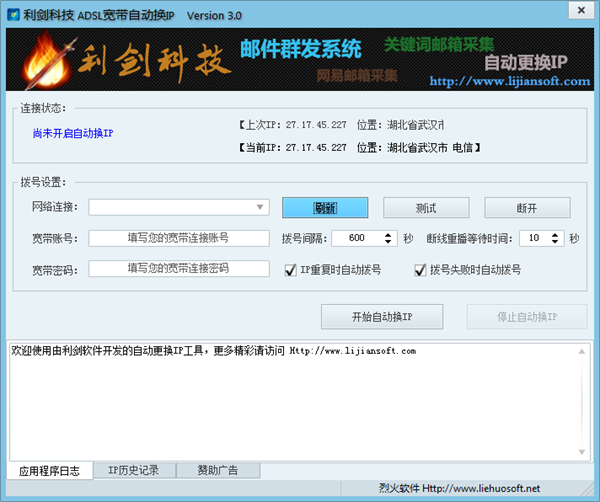Click 断线重播等待时间 value field 10
Viewport: 600px width, 502px height.
pos(534,238)
